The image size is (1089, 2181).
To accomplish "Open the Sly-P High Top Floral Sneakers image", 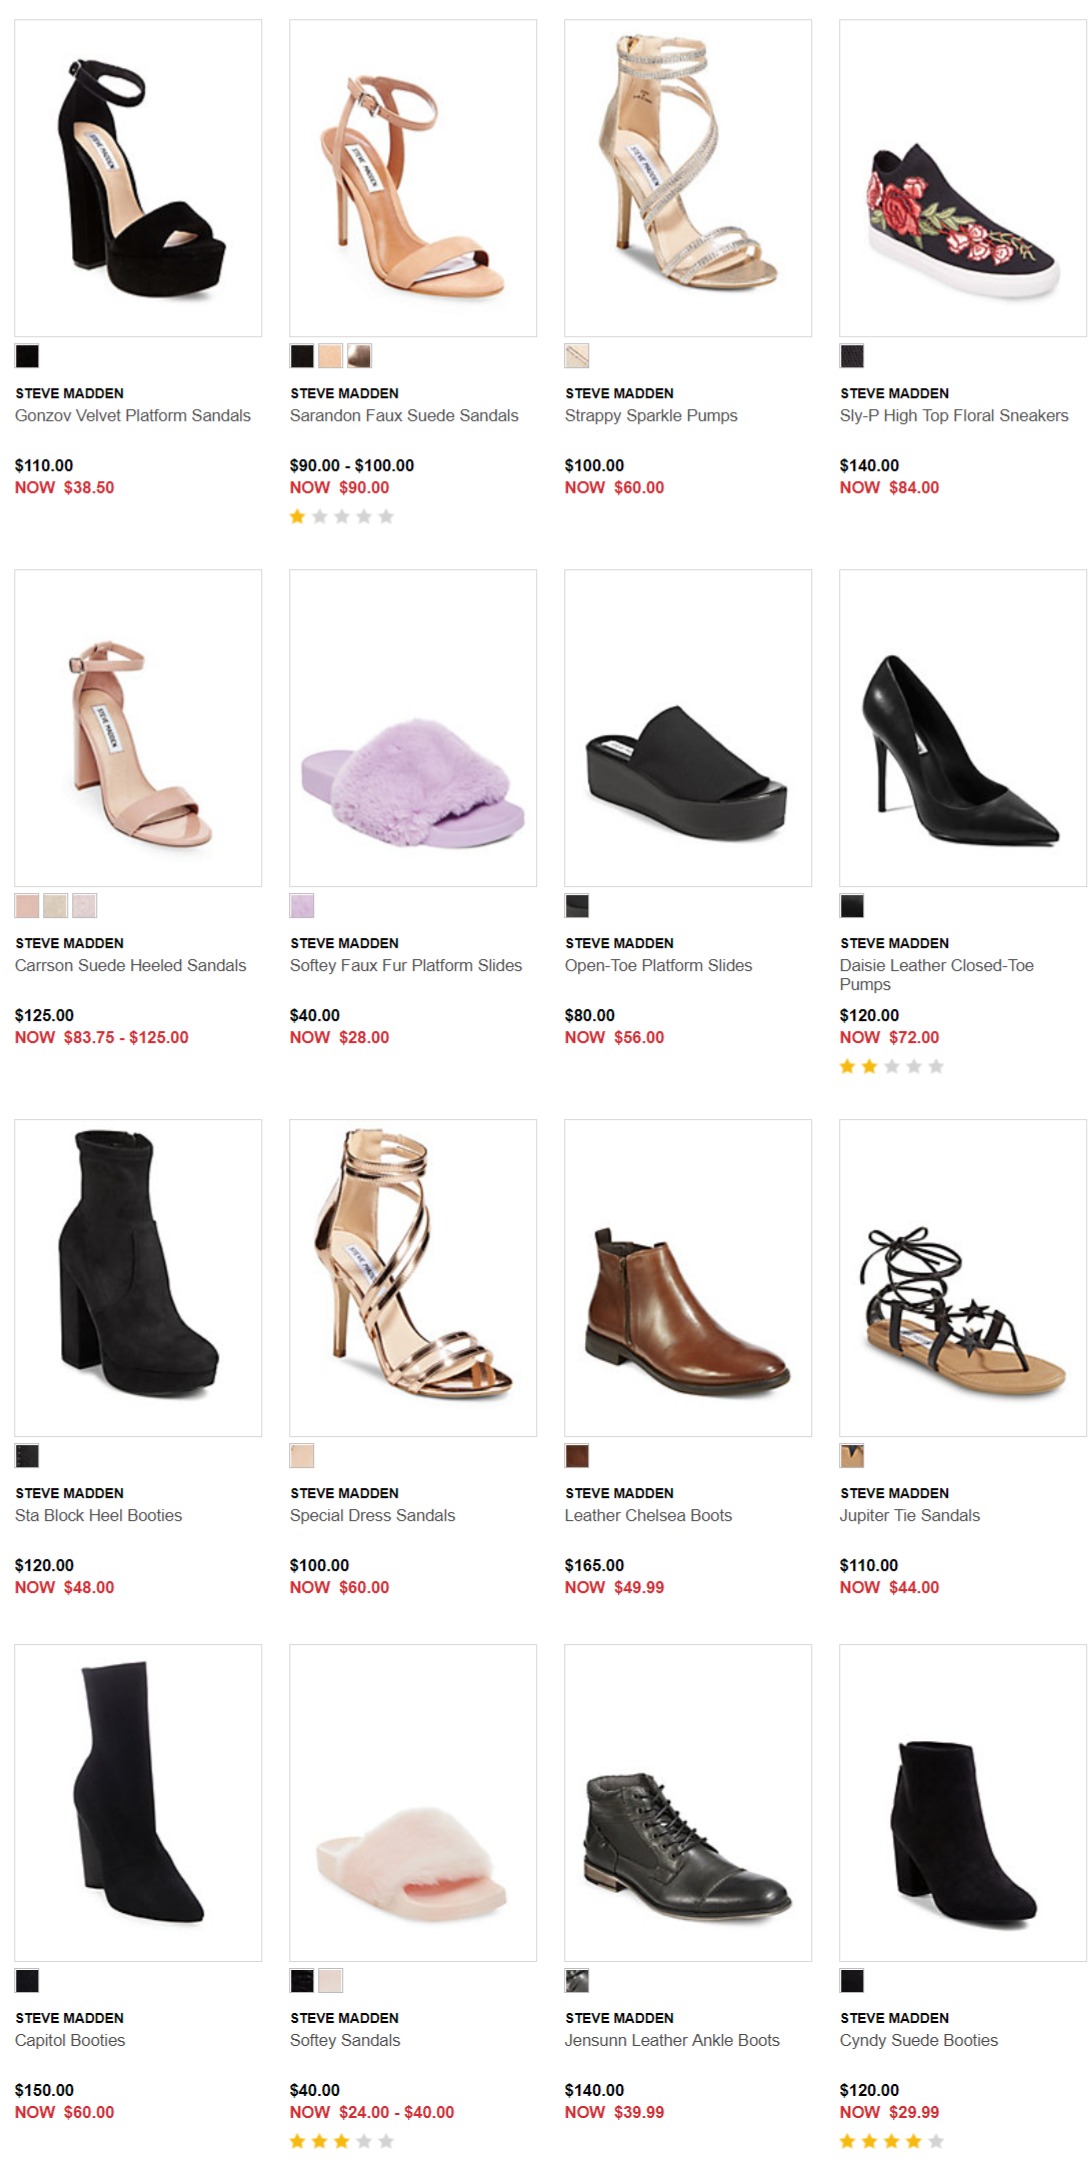I will [963, 178].
